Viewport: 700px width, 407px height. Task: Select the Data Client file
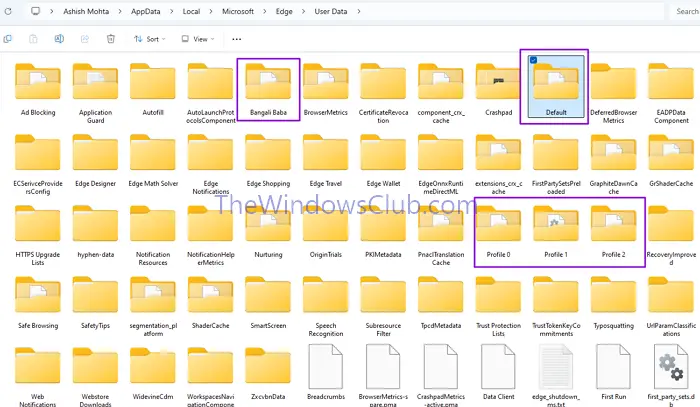tap(498, 372)
